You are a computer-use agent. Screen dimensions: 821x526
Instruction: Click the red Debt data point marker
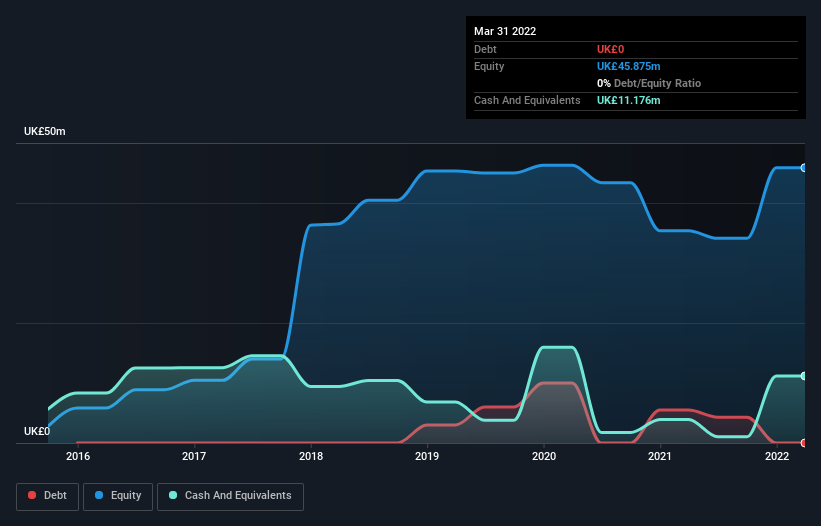click(804, 443)
